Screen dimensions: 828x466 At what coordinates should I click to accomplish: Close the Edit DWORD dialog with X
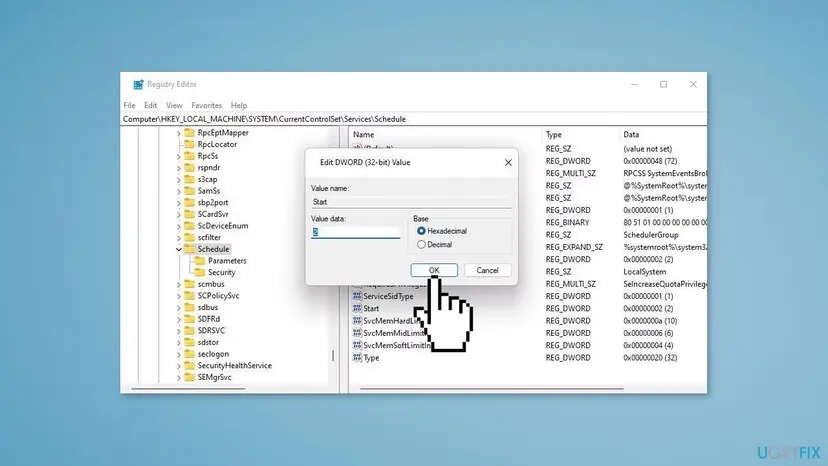coord(508,162)
